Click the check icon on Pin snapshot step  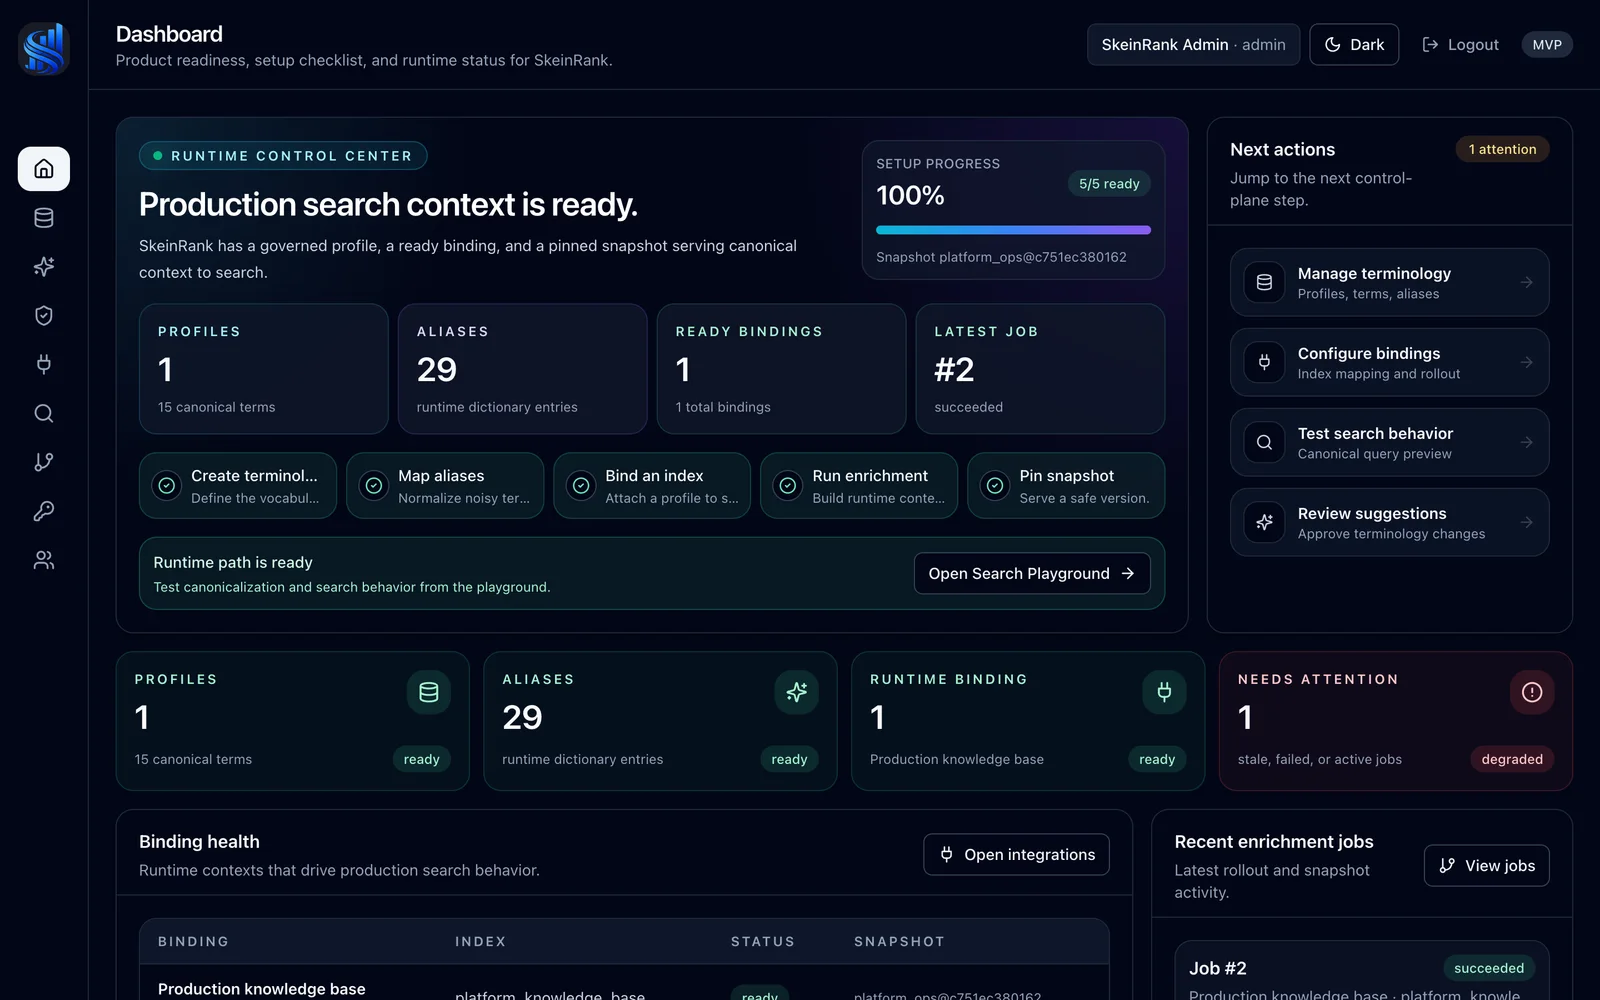pos(995,486)
